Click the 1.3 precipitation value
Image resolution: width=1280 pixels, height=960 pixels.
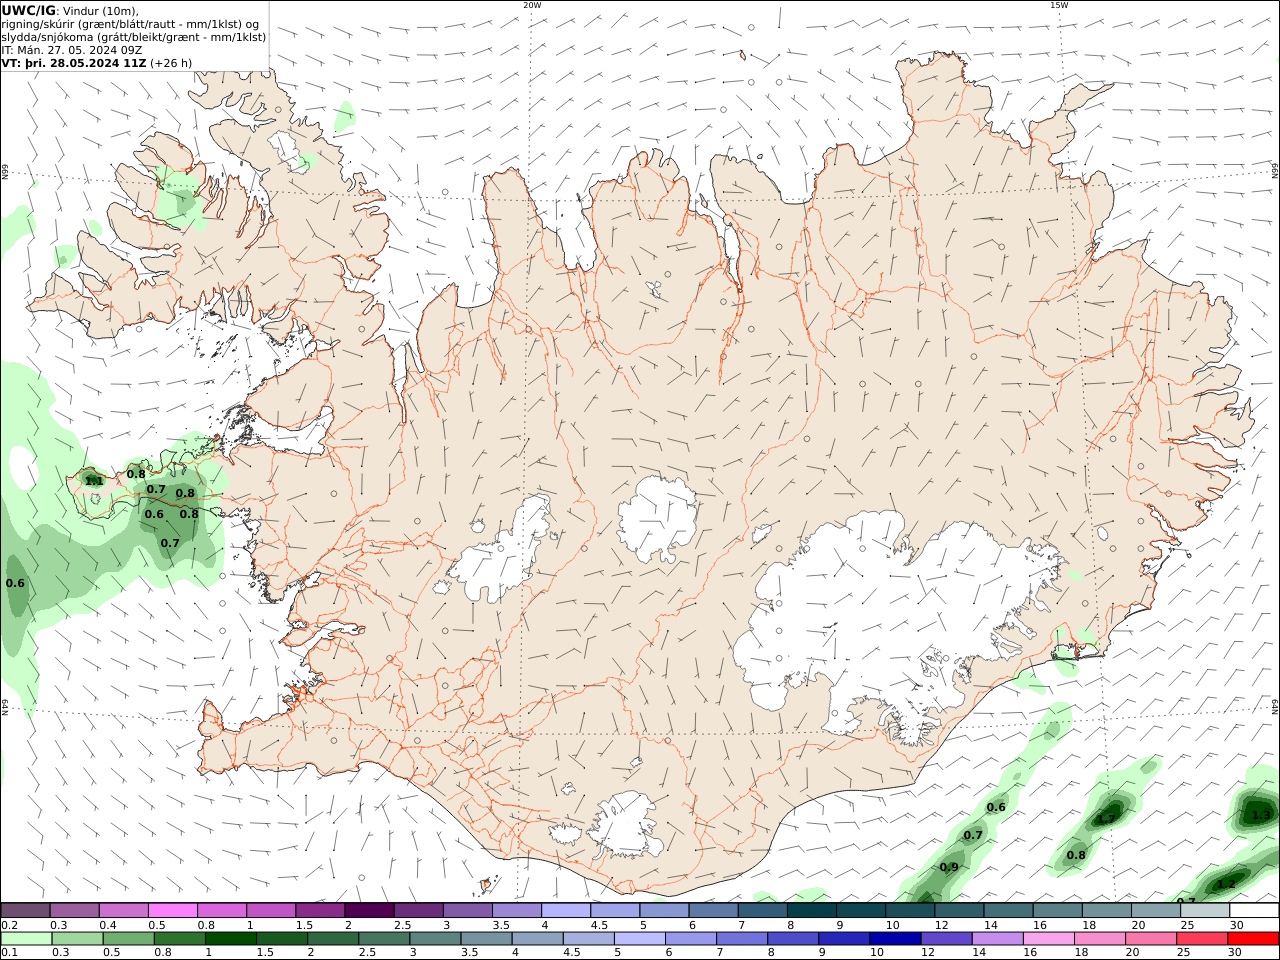click(1261, 815)
